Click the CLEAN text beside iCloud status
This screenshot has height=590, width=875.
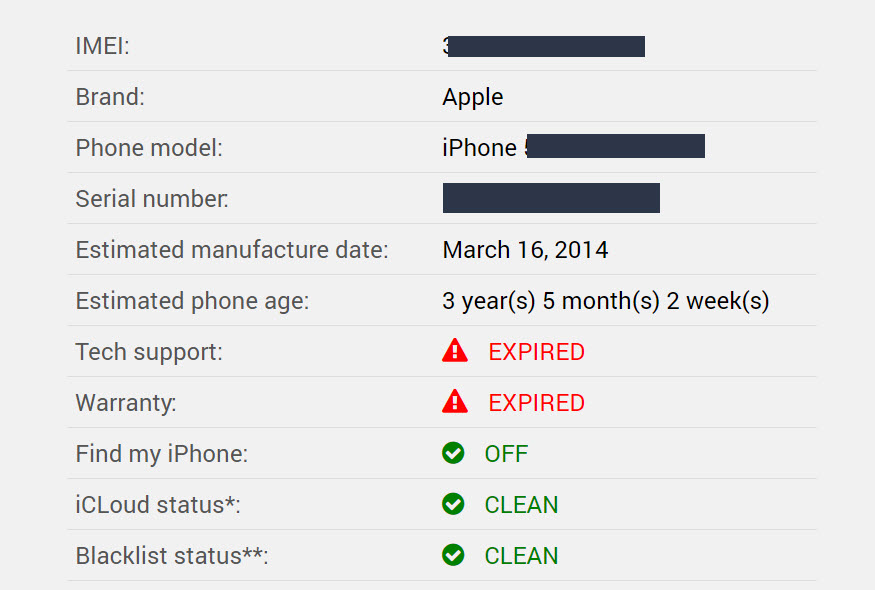pyautogui.click(x=521, y=504)
